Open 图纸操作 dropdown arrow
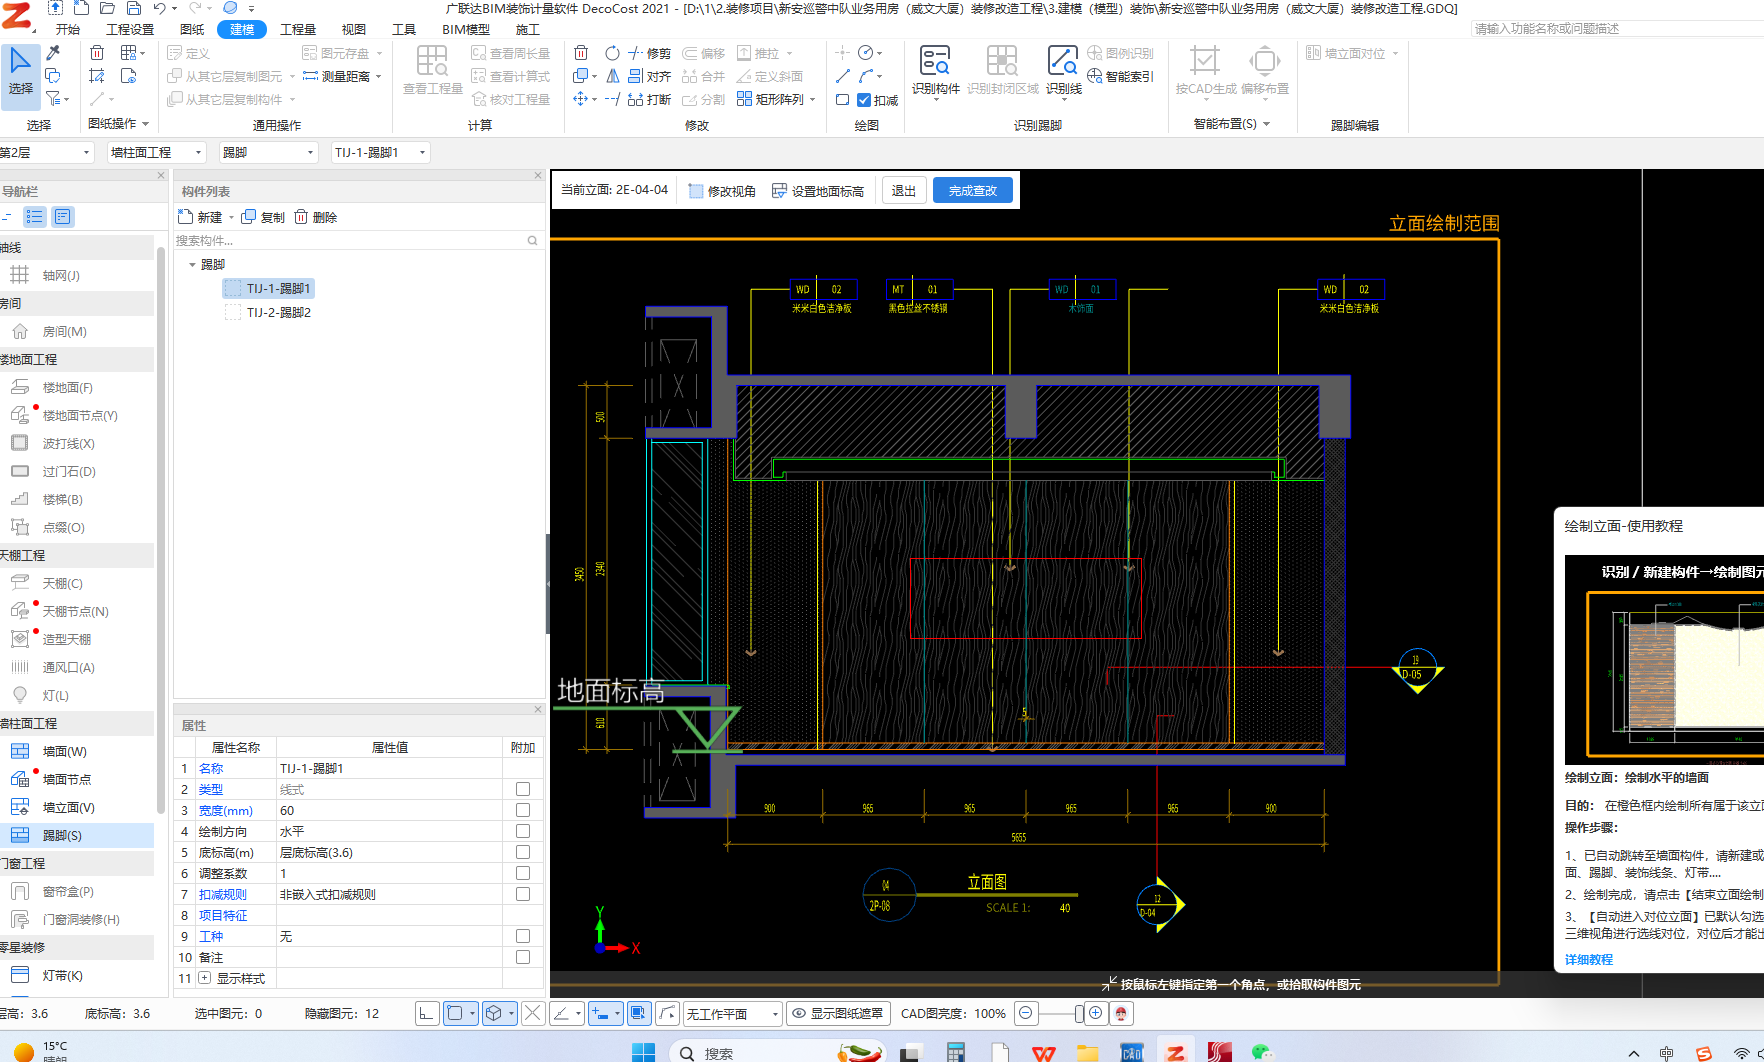Image resolution: width=1764 pixels, height=1062 pixels. coord(145,124)
